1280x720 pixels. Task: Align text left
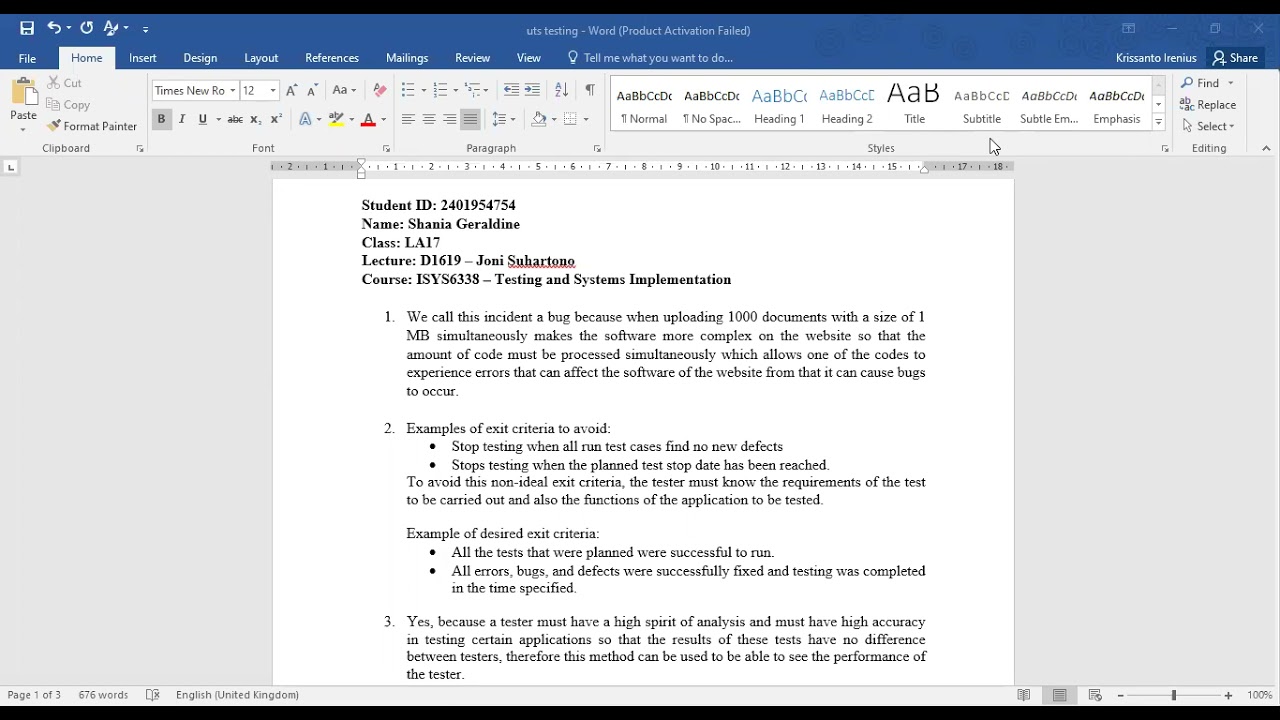click(408, 119)
